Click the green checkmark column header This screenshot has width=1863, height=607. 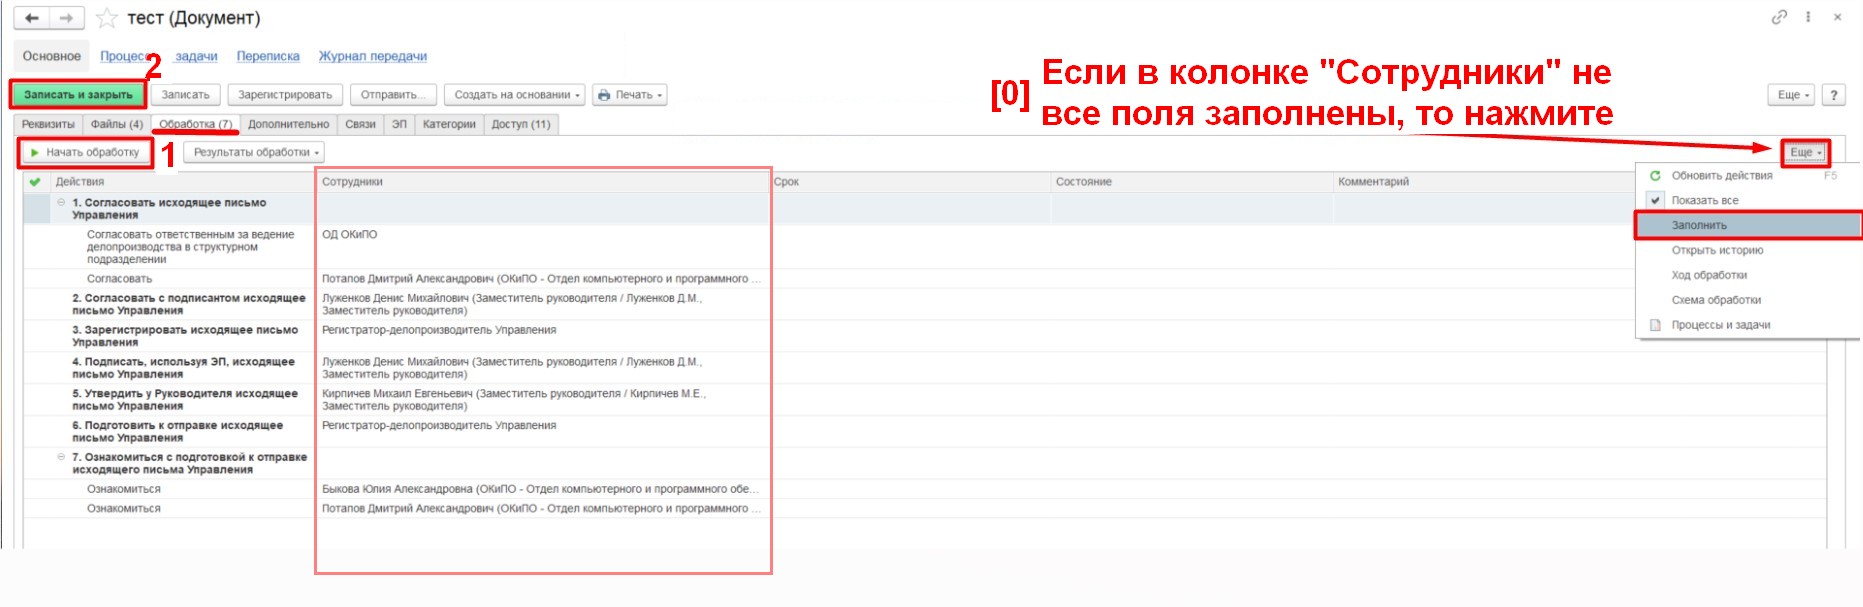click(36, 182)
